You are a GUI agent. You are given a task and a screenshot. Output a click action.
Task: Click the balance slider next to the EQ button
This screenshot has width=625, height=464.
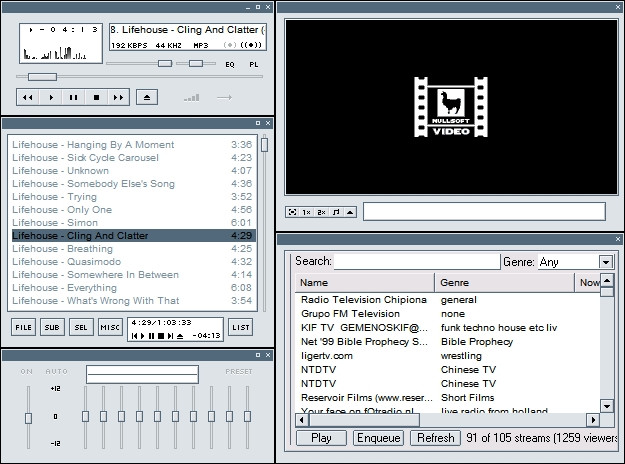pyautogui.click(x=196, y=63)
